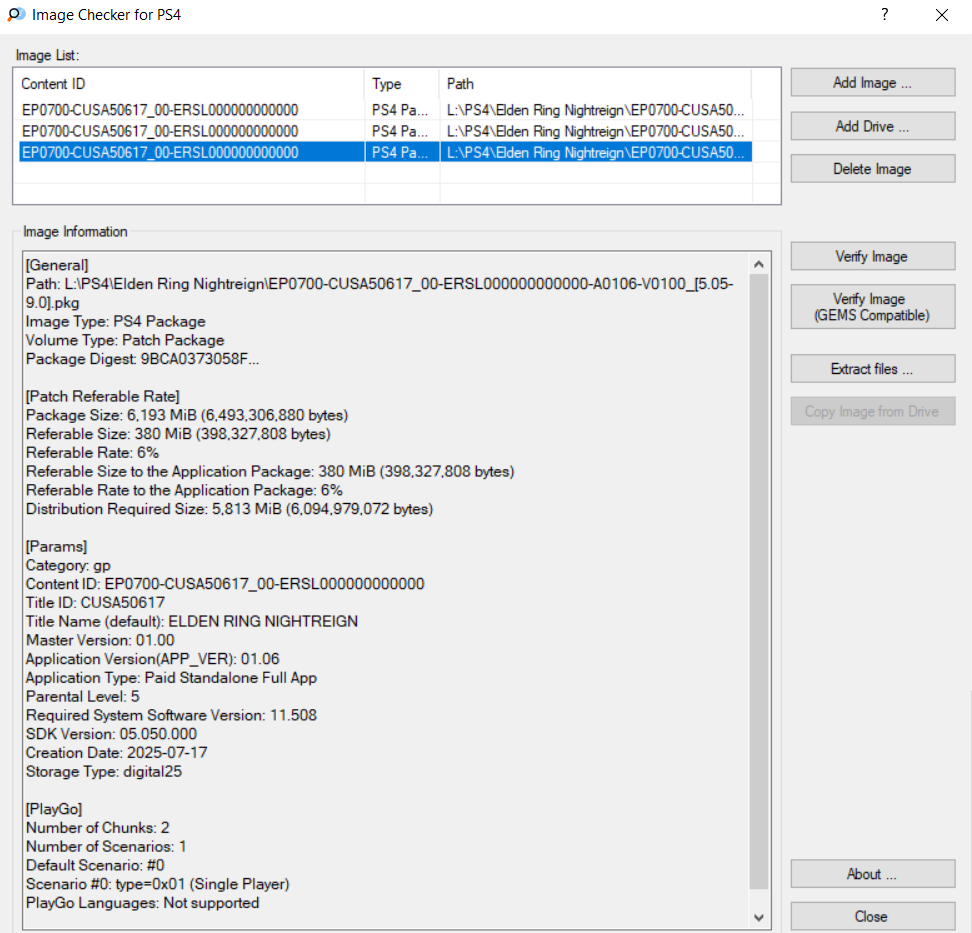Run the plain Verify Image button
Image resolution: width=972 pixels, height=933 pixels.
(872, 257)
